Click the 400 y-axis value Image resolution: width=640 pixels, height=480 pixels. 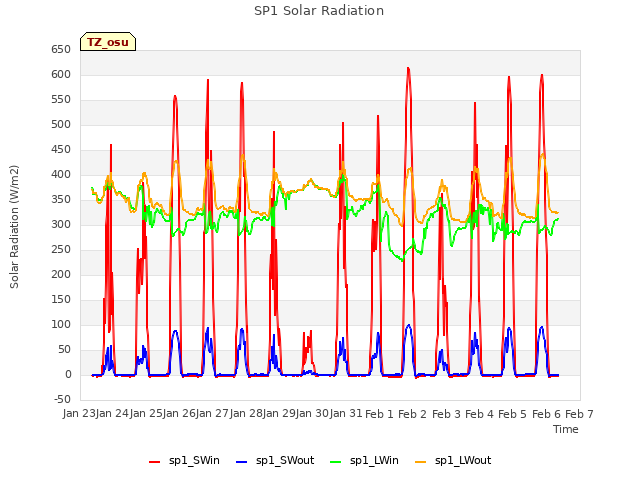61,175
